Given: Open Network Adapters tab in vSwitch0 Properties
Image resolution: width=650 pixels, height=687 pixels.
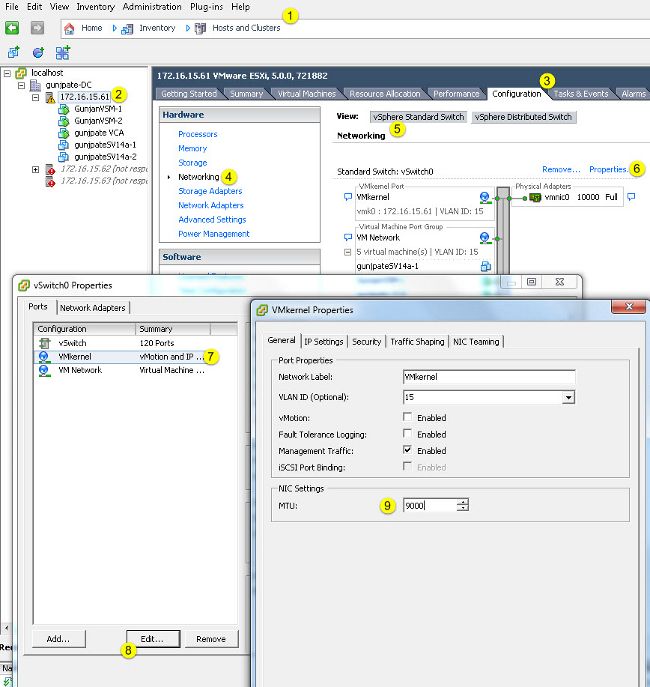Looking at the screenshot, I should (92, 308).
